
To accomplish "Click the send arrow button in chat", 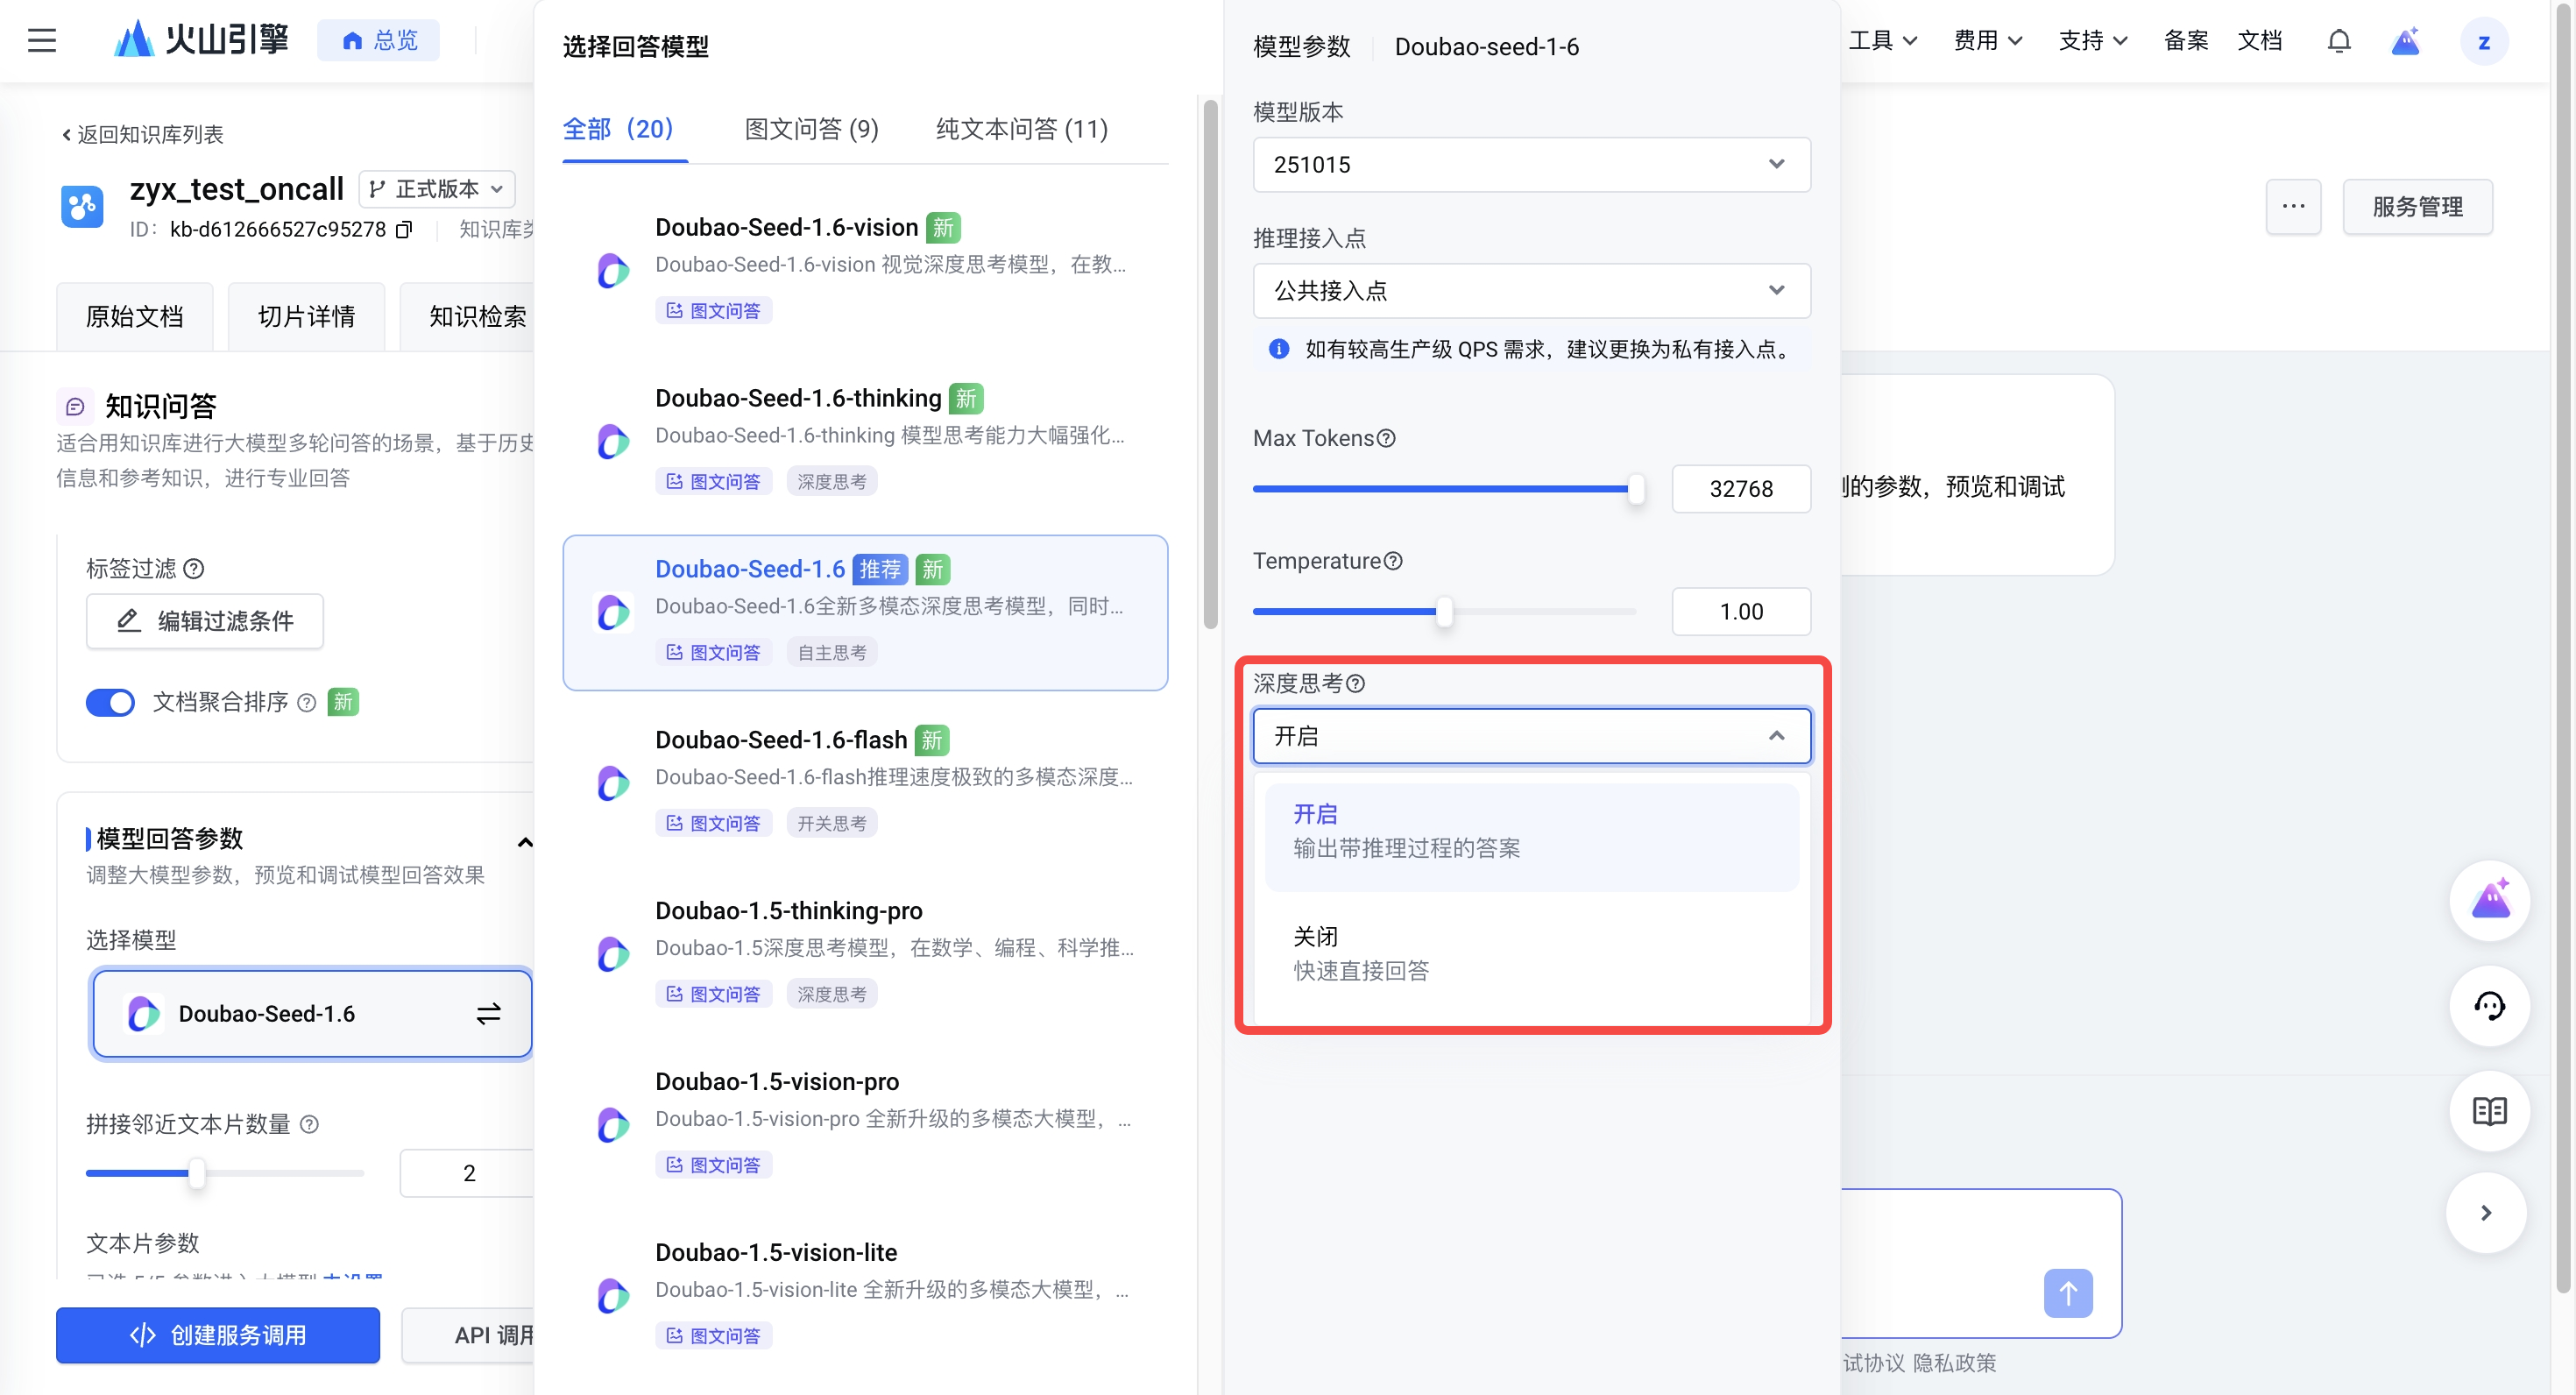I will [x=2068, y=1294].
